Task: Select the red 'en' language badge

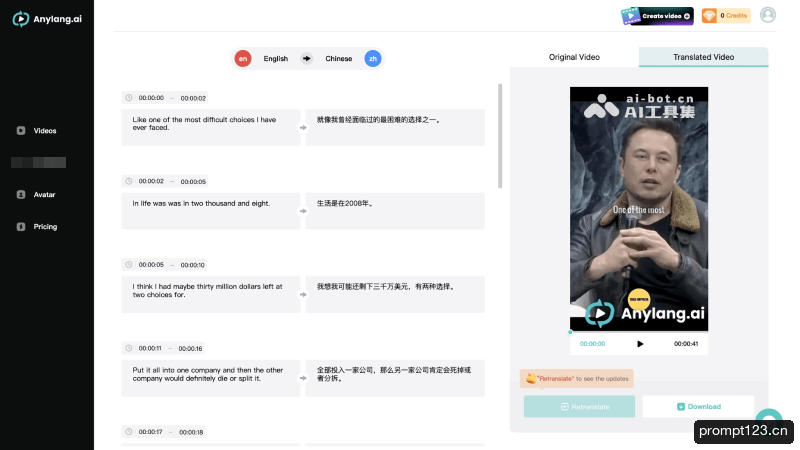Action: click(x=243, y=59)
